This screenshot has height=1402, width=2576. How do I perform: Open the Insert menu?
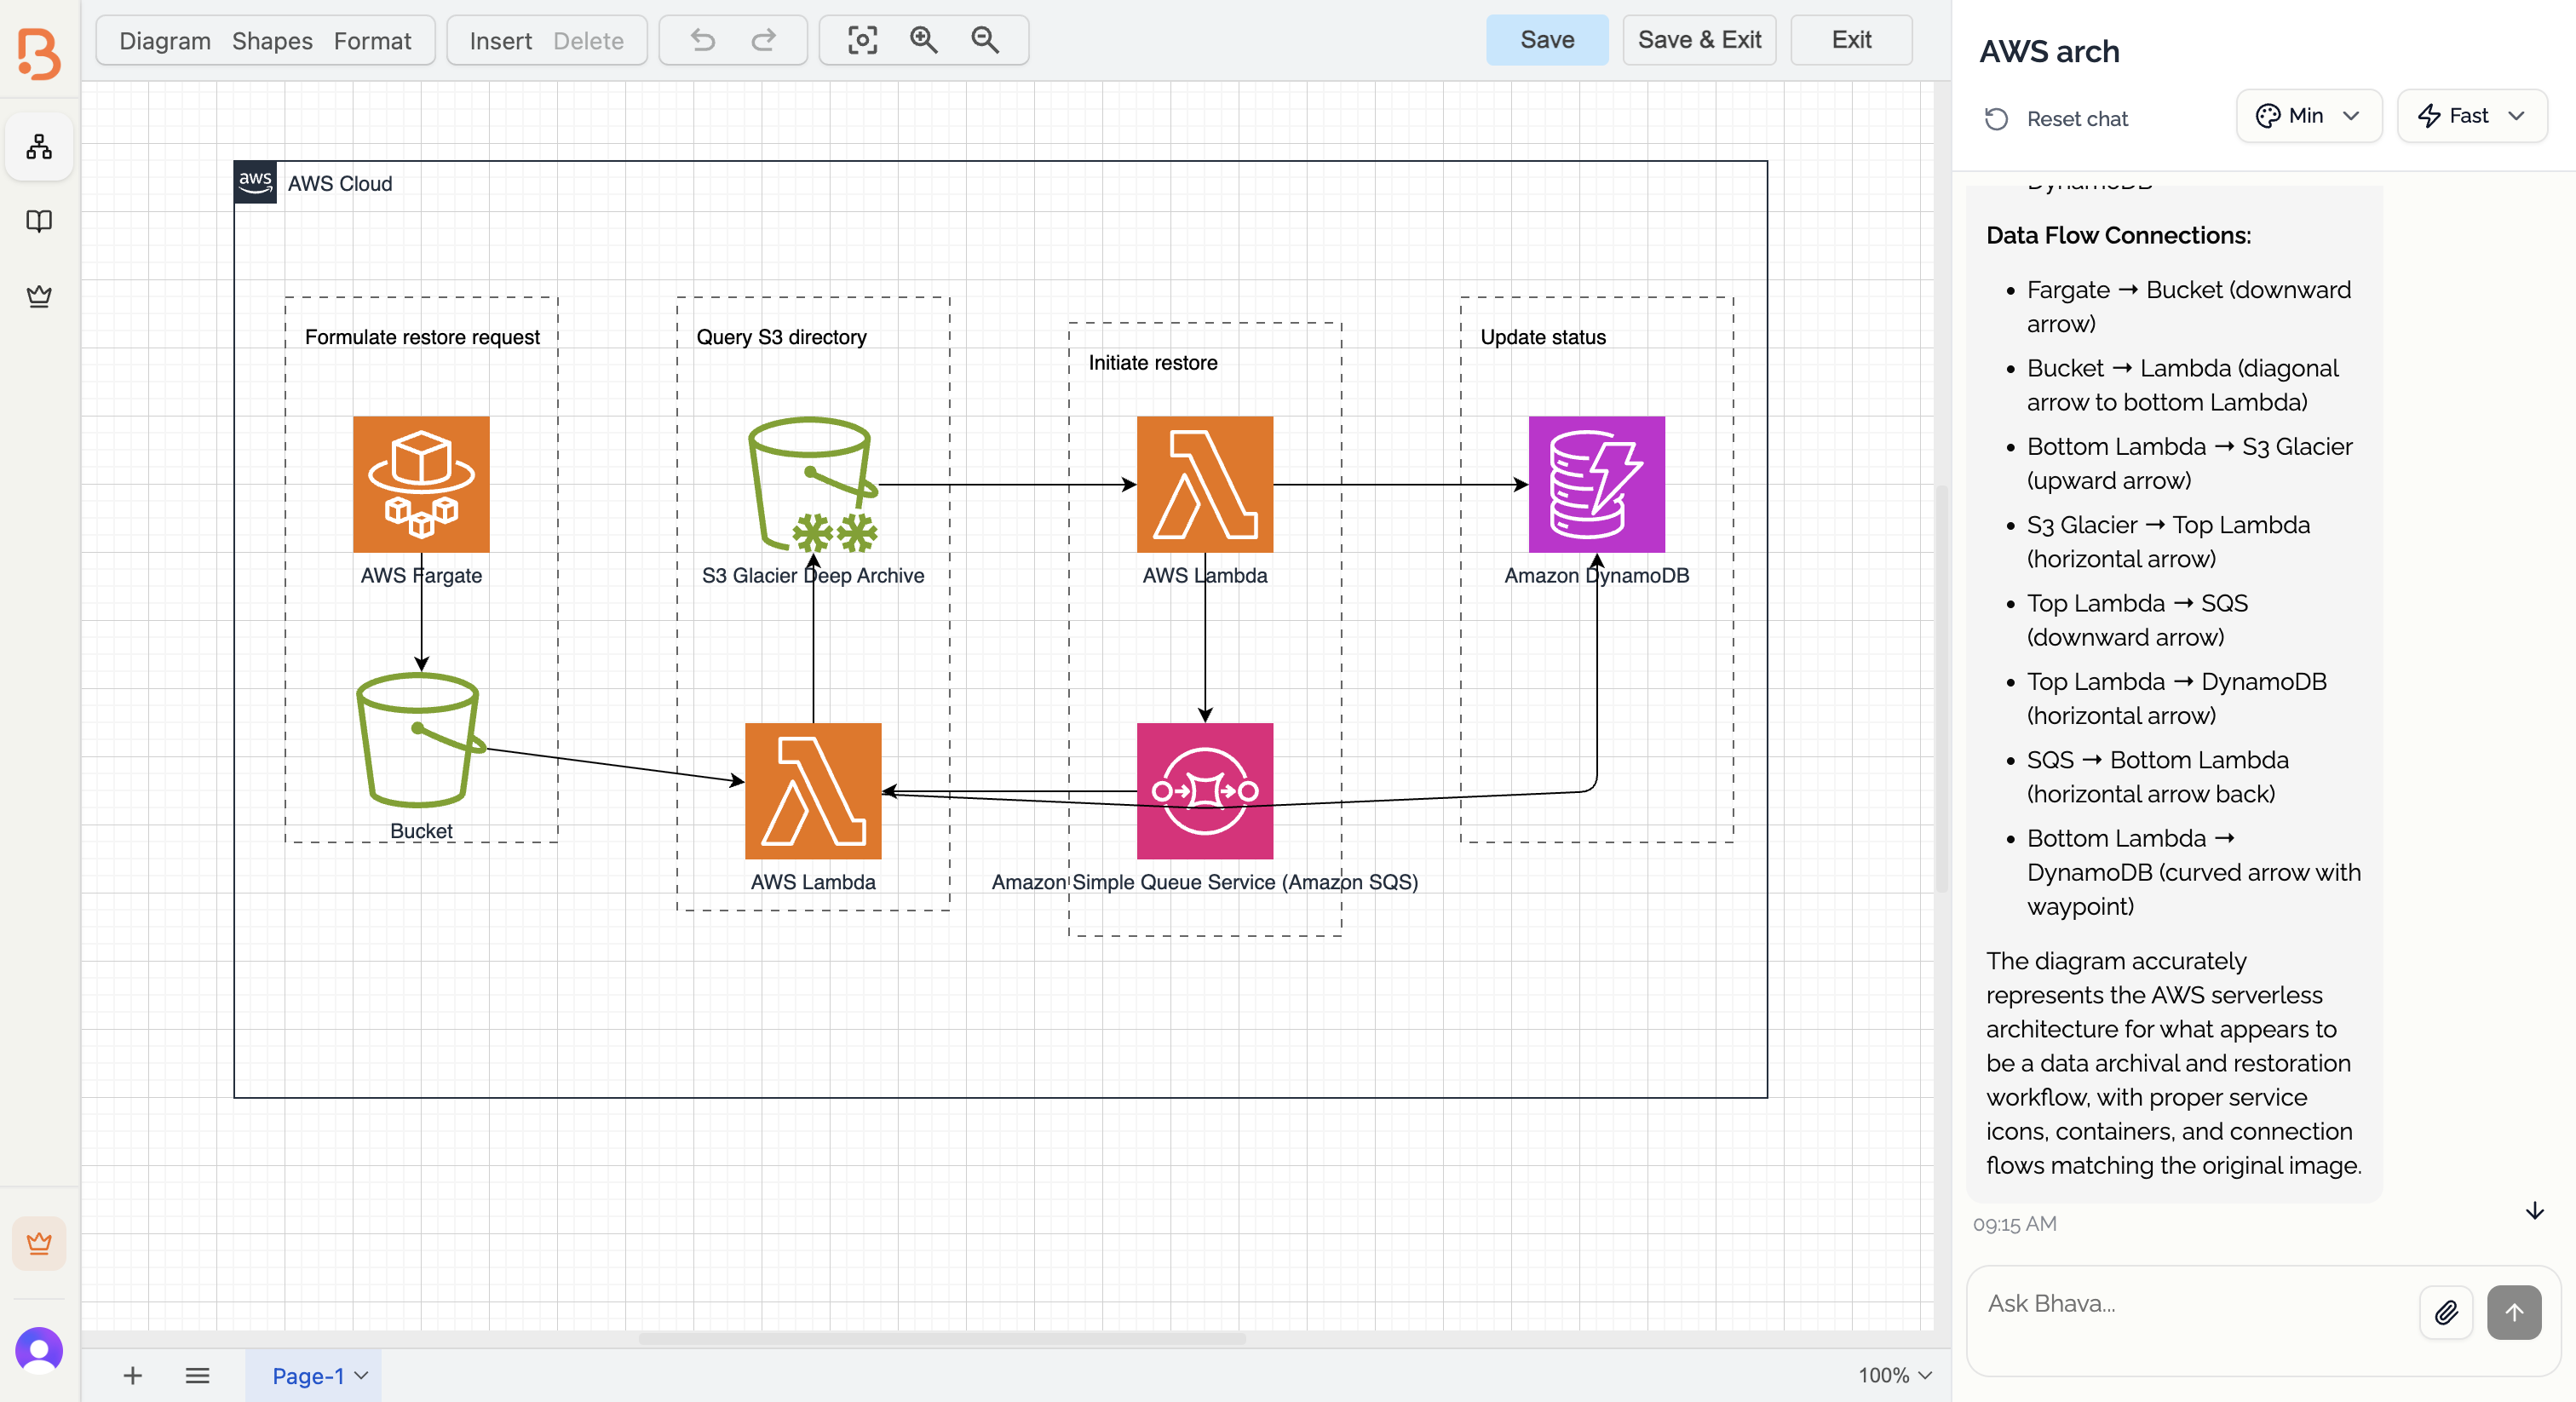pos(501,41)
